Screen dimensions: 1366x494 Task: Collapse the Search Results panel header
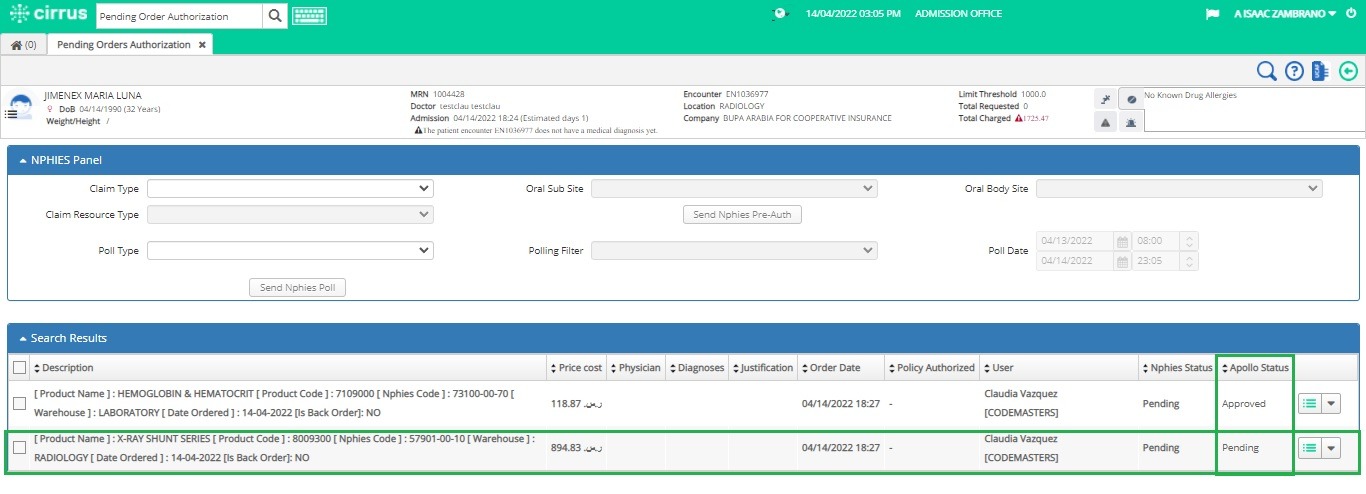pos(683,338)
